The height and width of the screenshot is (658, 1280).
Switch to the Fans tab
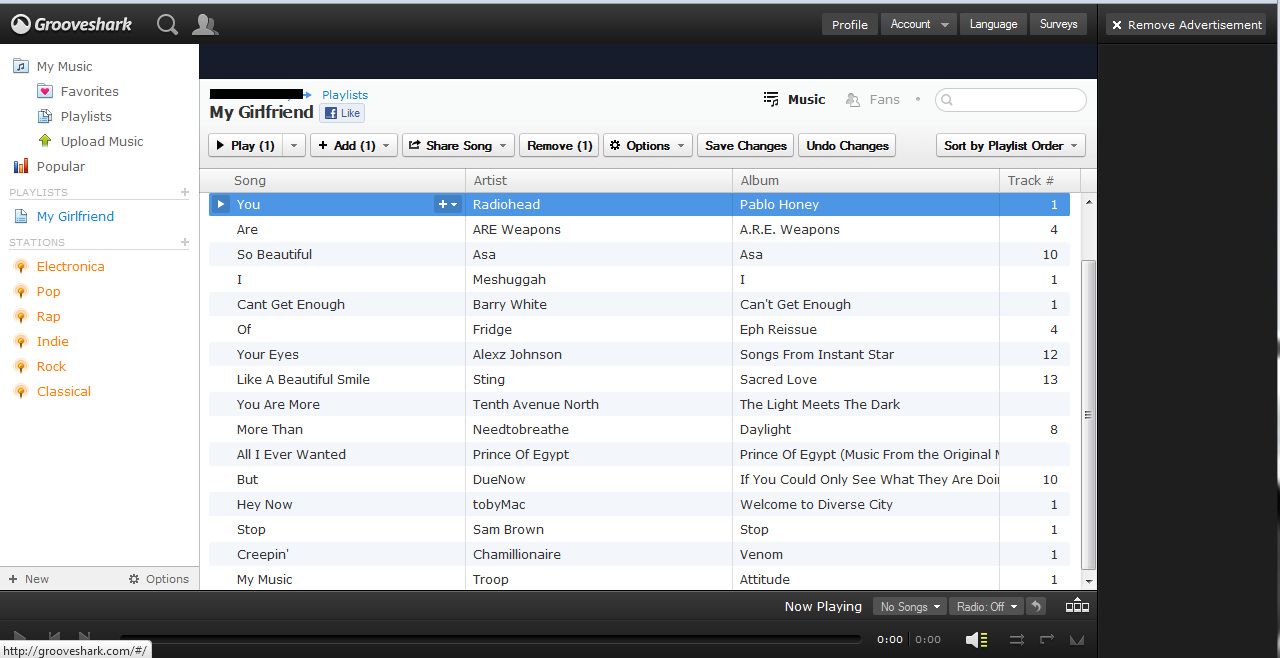tap(873, 99)
